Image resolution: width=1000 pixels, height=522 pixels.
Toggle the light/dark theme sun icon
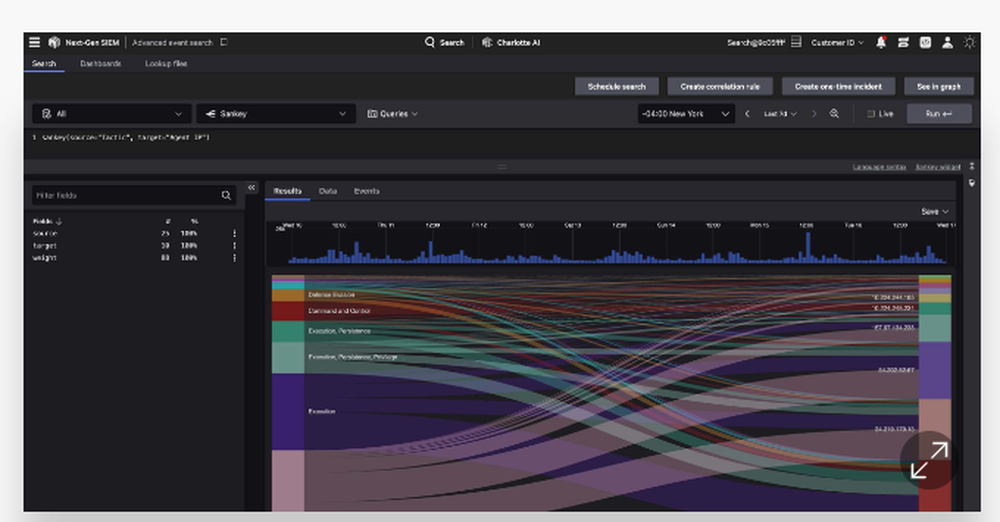(969, 42)
